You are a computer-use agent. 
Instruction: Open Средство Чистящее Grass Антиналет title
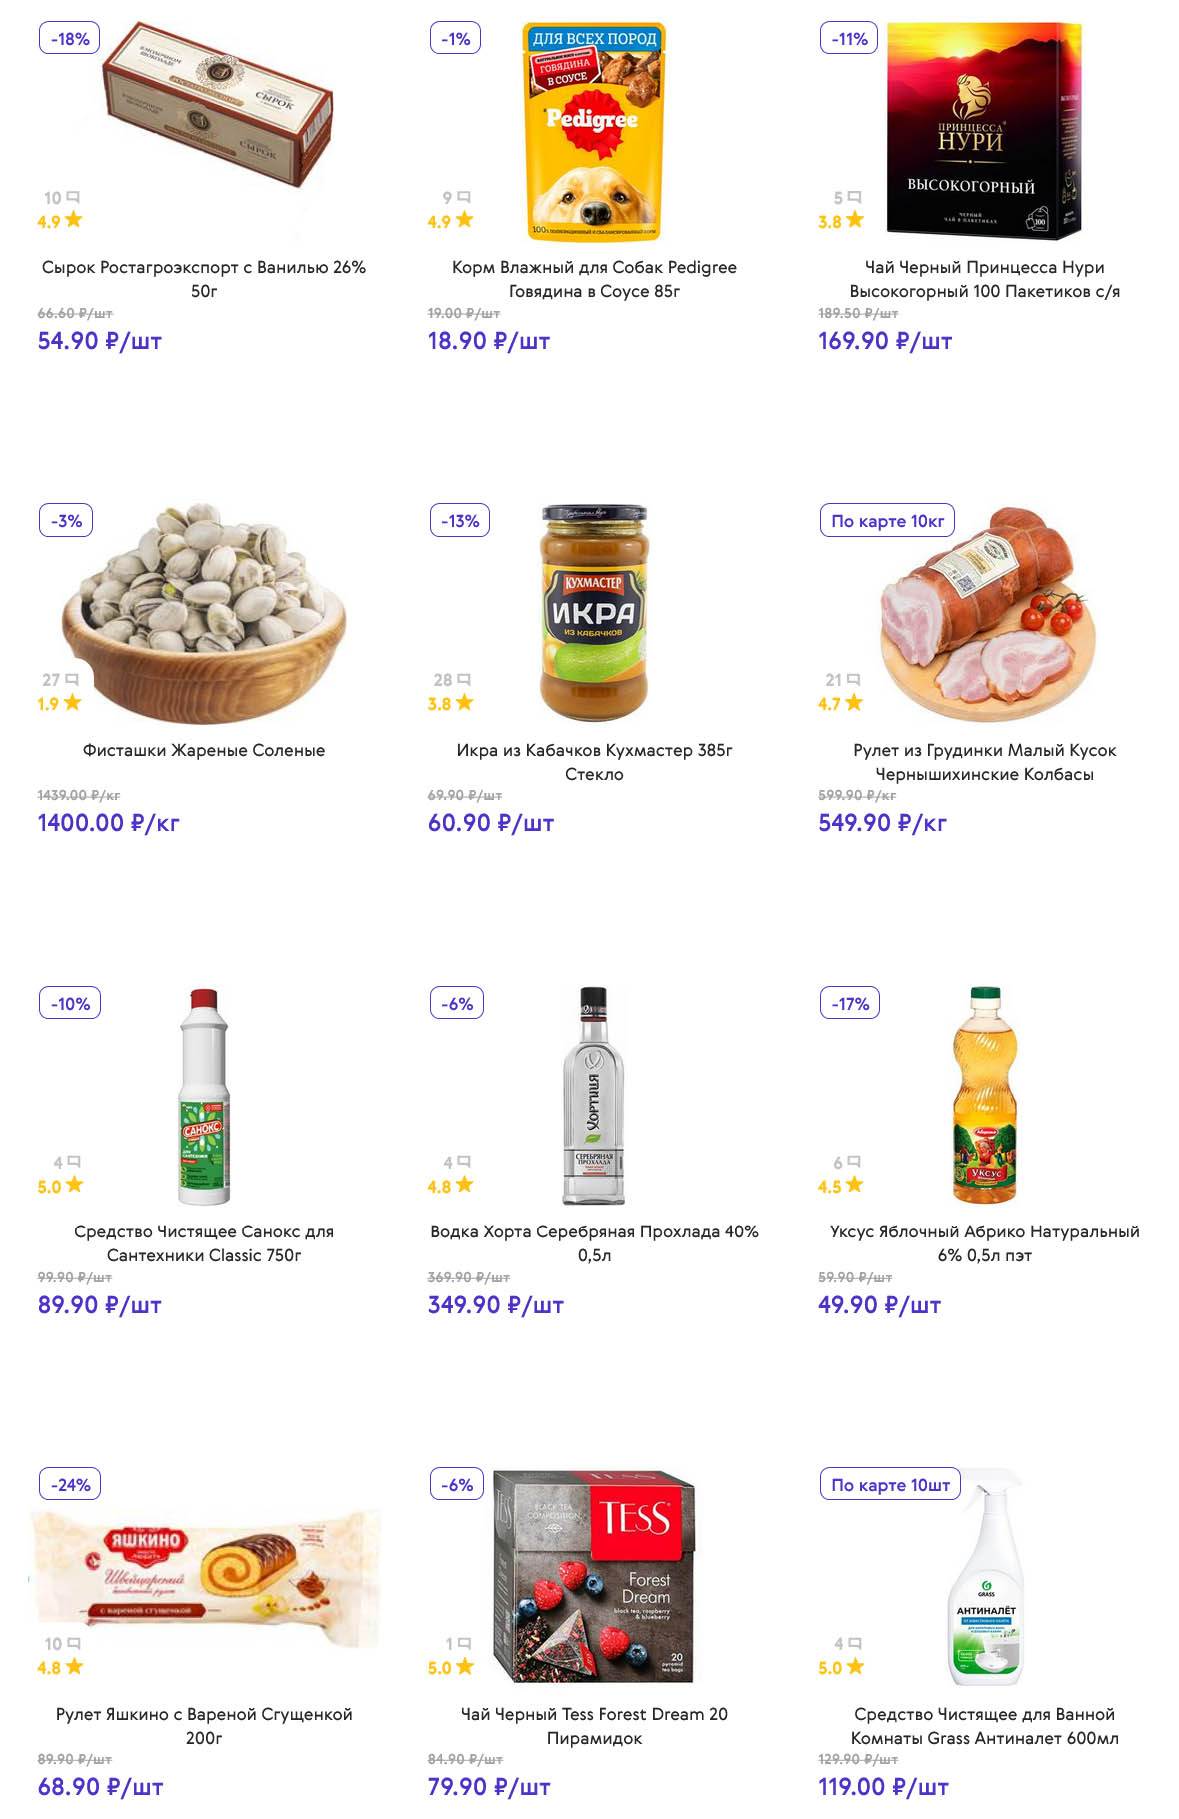pyautogui.click(x=984, y=1726)
